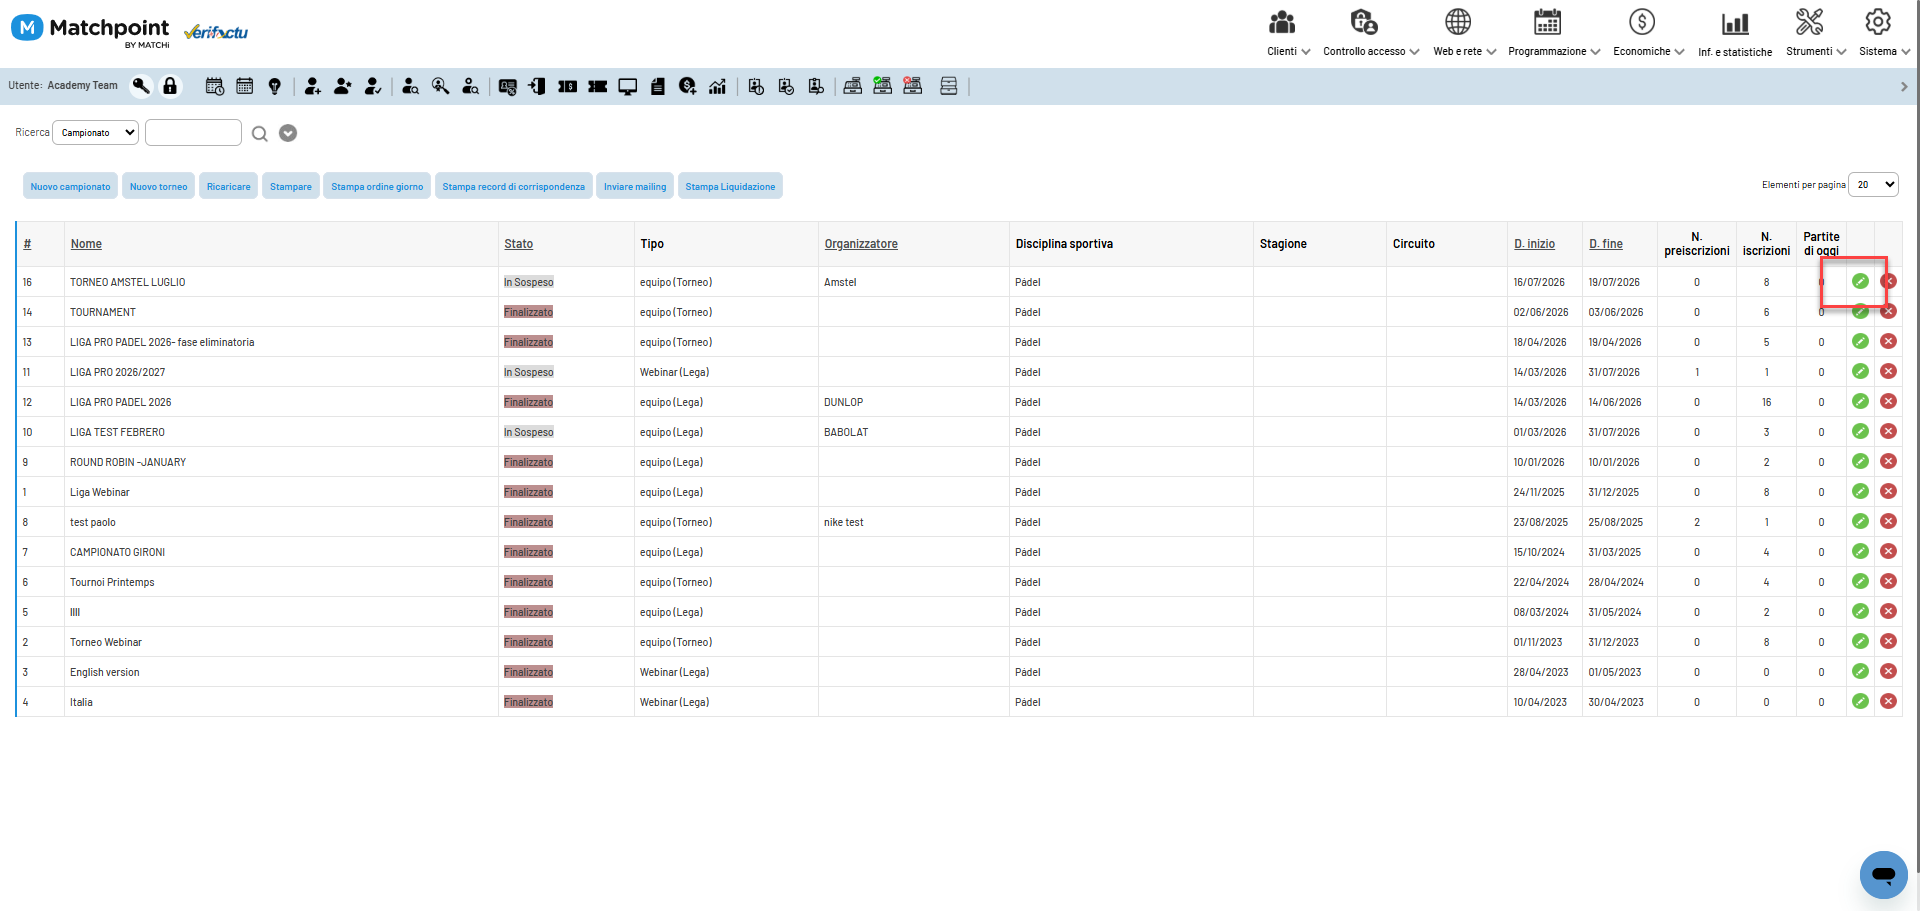This screenshot has height=911, width=1920.
Task: Sort the table by D. fine column
Action: coord(1606,244)
